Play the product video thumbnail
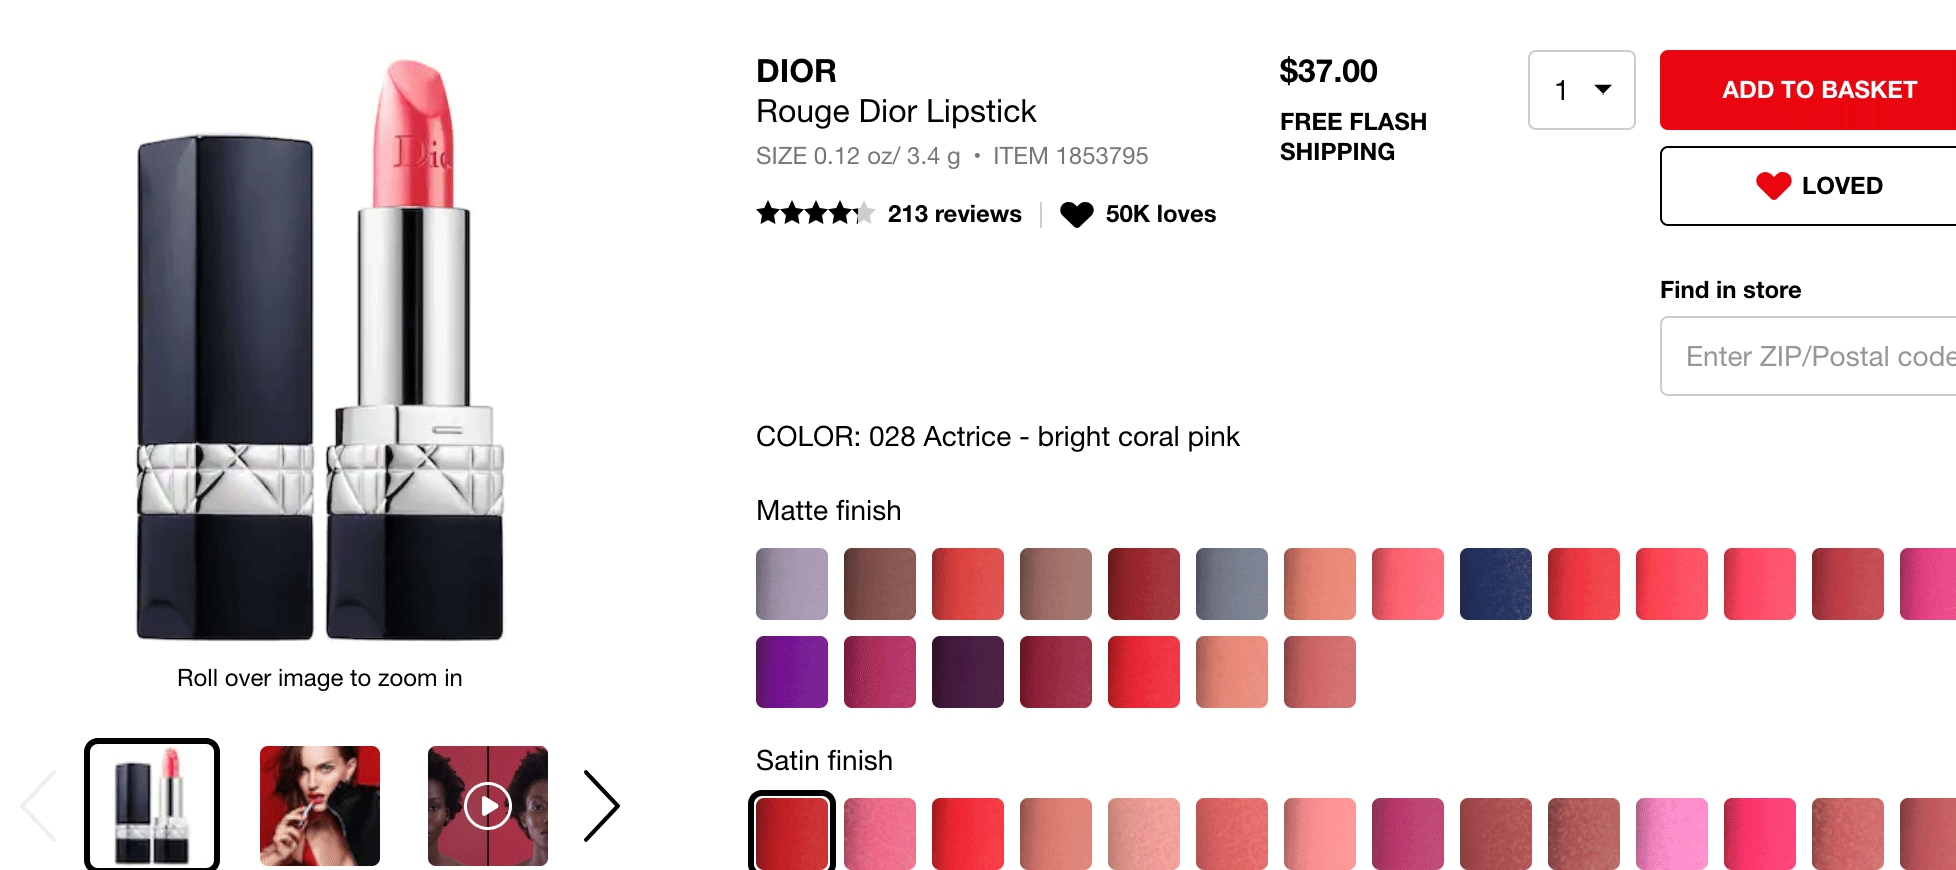1956x870 pixels. (x=488, y=805)
